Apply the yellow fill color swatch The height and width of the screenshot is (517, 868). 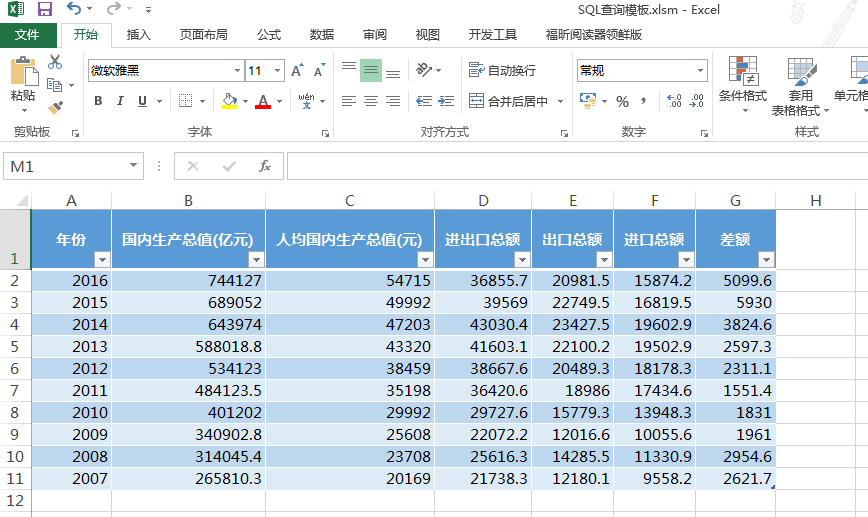(229, 101)
